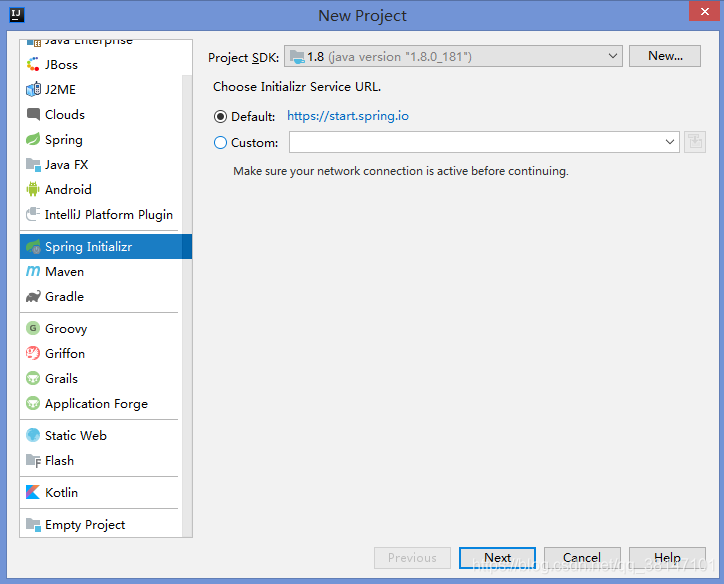Viewport: 724px width, 584px height.
Task: Click the Help button
Action: click(667, 558)
